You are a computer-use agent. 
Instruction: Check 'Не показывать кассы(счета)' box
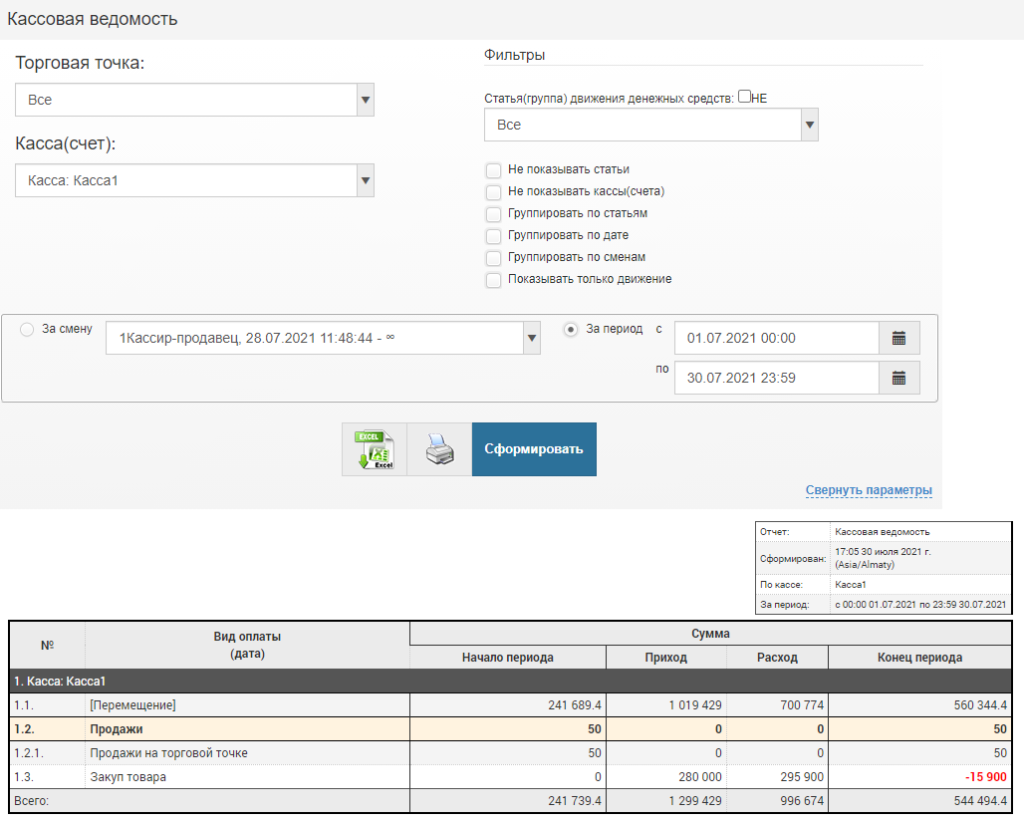coord(492,192)
